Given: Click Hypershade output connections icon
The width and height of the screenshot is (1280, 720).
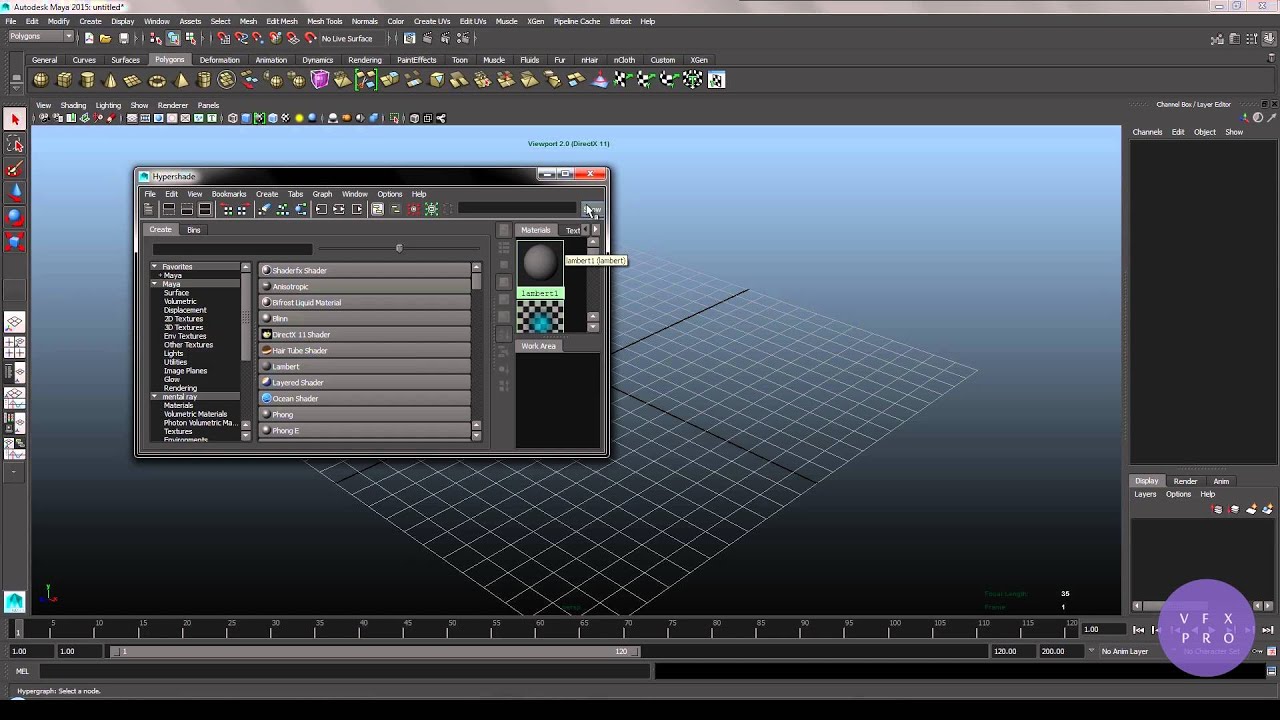Looking at the screenshot, I should [357, 209].
